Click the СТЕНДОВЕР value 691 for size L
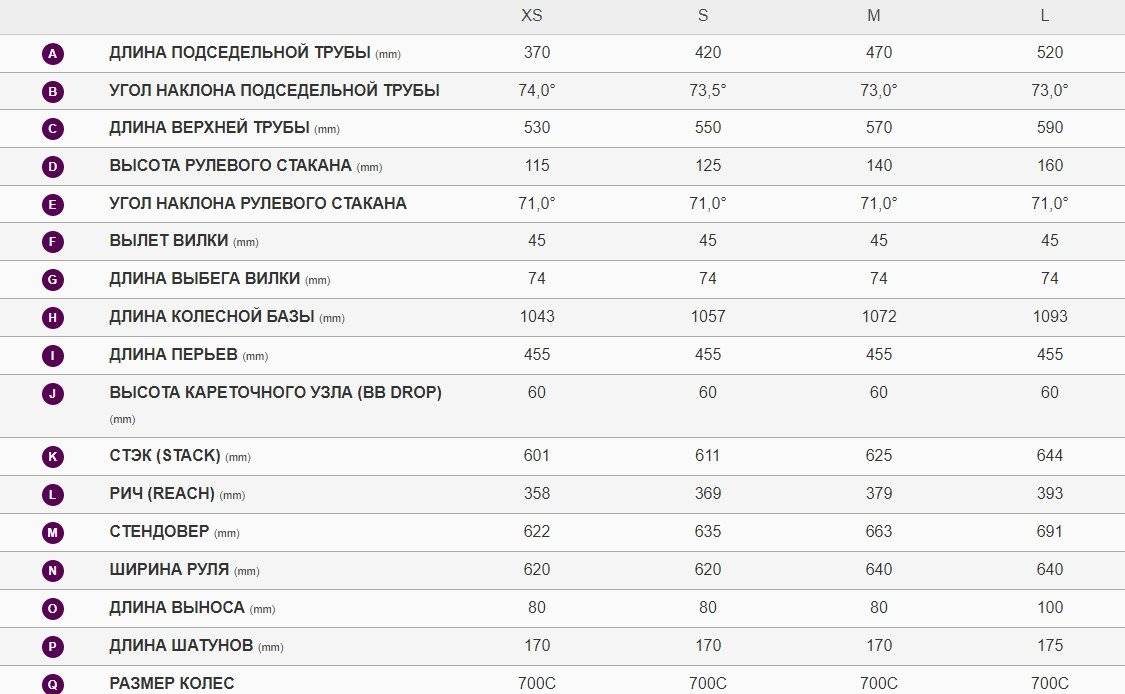The image size is (1125, 694). (x=1050, y=532)
